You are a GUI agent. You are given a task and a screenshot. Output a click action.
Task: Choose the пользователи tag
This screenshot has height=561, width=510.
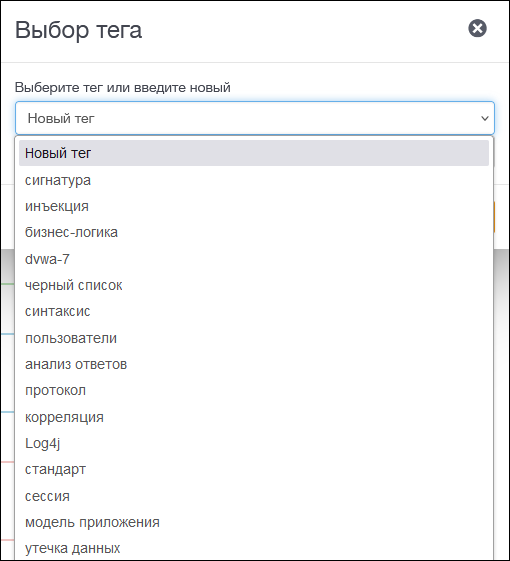click(254, 338)
